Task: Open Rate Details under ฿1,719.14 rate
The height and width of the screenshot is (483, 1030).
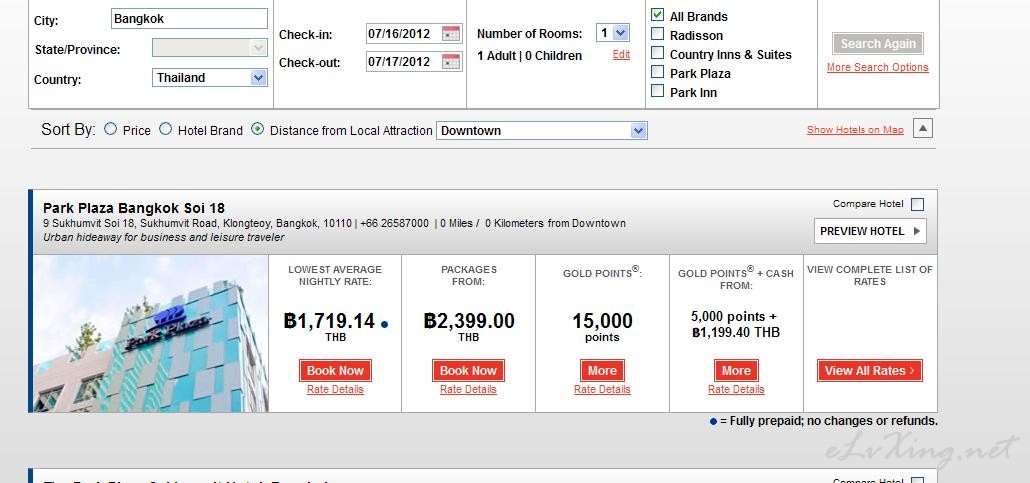Action: (x=335, y=390)
